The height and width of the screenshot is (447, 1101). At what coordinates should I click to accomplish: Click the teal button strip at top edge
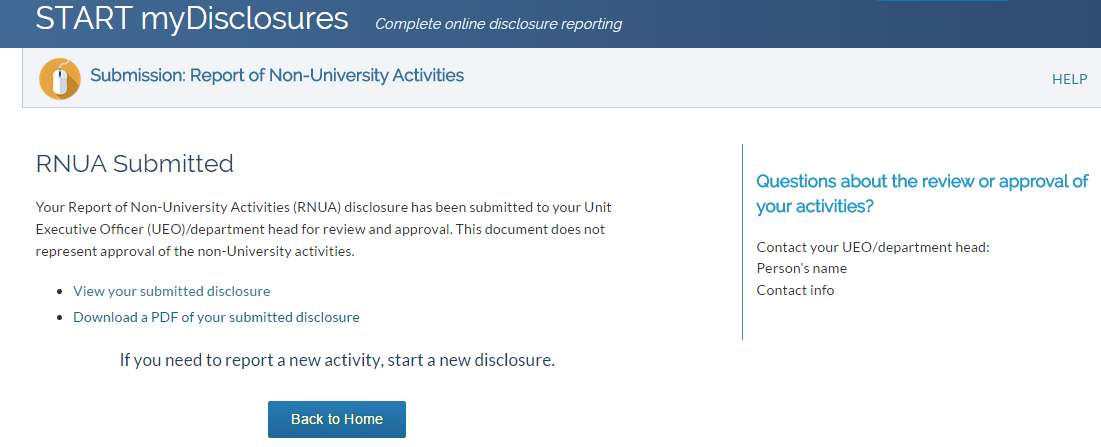[942, 1]
